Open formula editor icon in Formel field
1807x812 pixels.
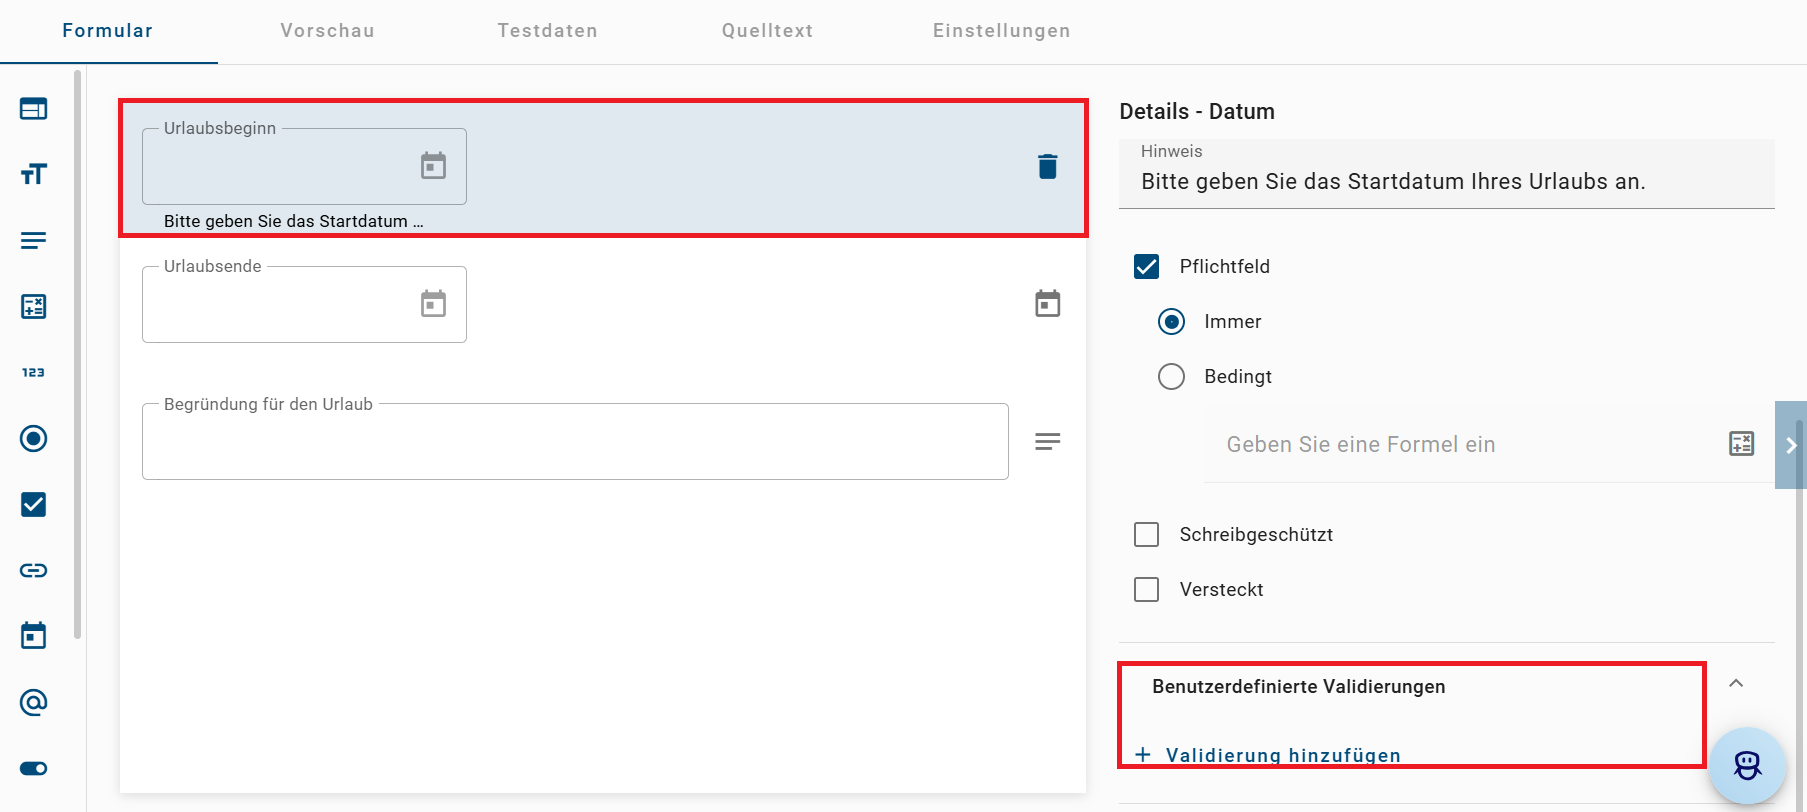tap(1741, 444)
